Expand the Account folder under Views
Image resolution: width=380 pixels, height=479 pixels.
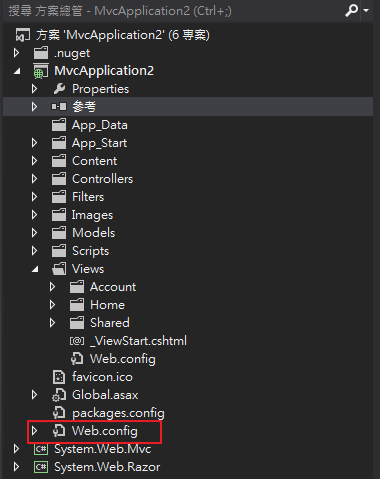click(52, 287)
